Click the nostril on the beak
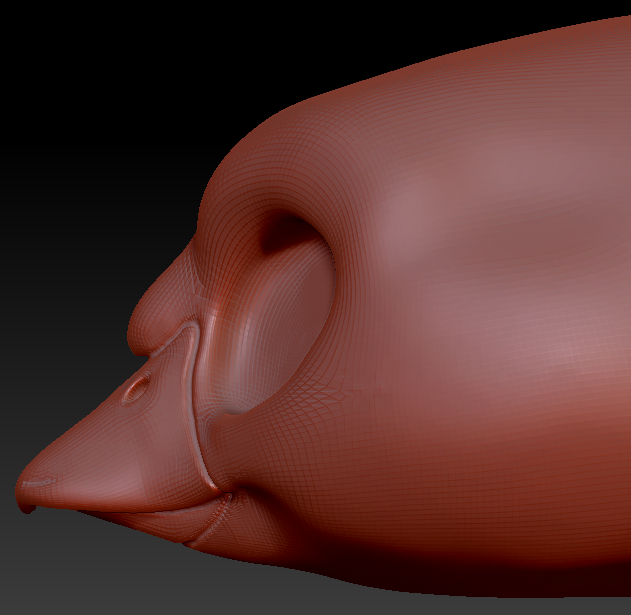 coord(137,387)
